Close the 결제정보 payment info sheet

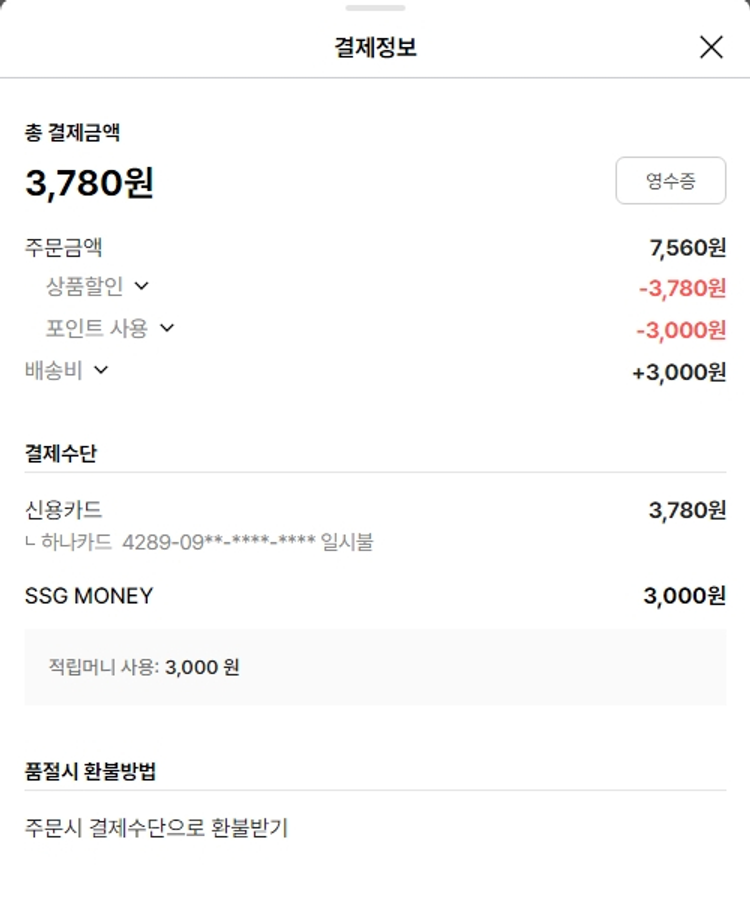(x=711, y=47)
